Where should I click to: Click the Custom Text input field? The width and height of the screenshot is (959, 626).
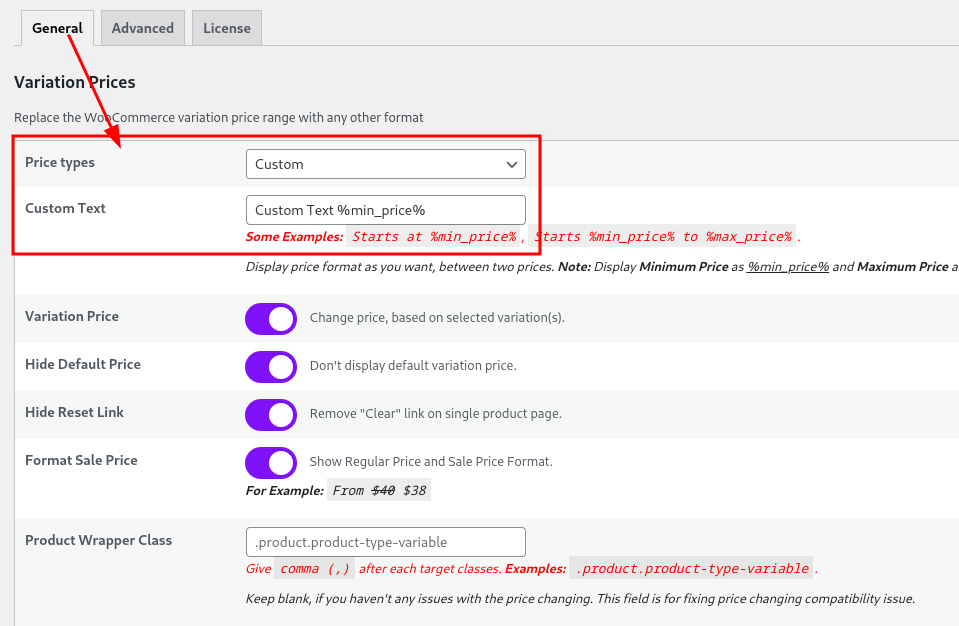coord(386,210)
